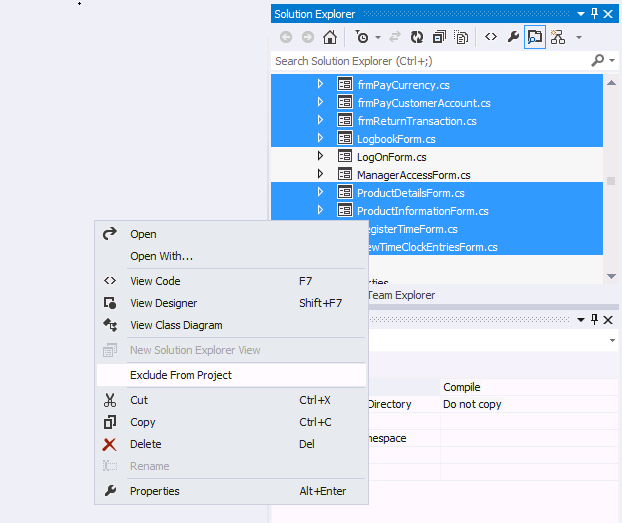Choose Cut from context menu
The image size is (622, 523).
(x=231, y=400)
